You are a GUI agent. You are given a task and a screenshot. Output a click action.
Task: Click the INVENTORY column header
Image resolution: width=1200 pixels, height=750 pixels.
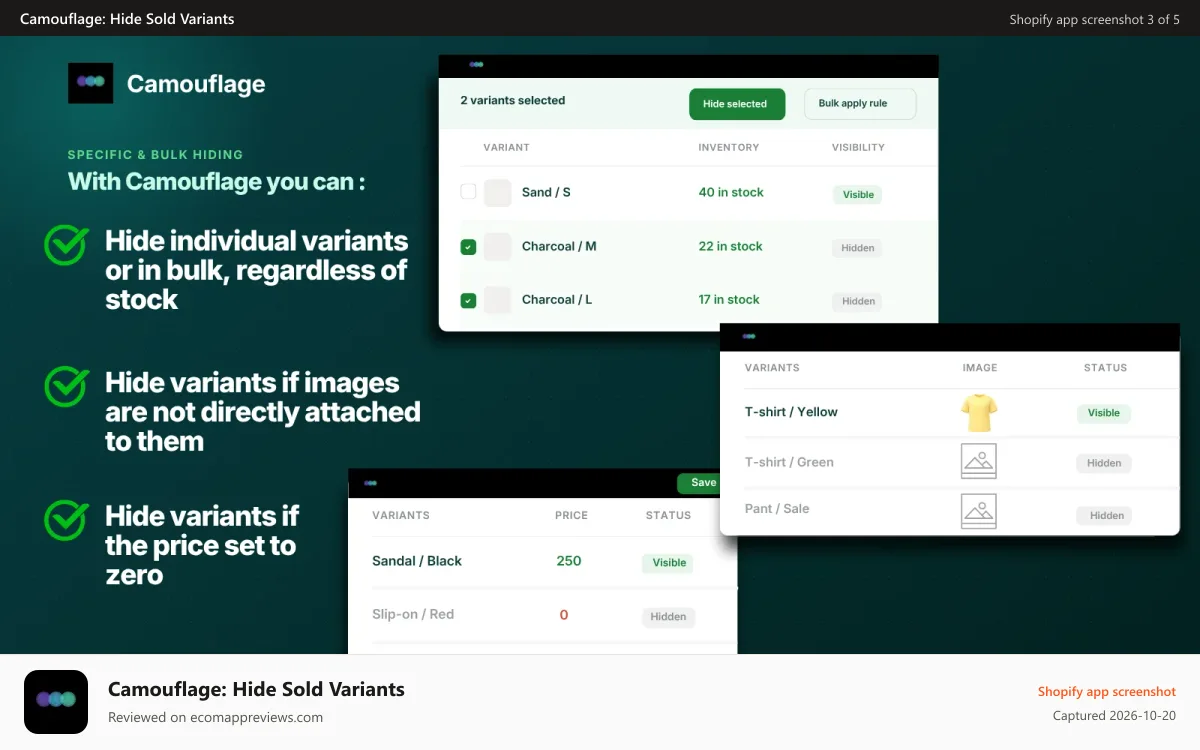click(x=729, y=147)
